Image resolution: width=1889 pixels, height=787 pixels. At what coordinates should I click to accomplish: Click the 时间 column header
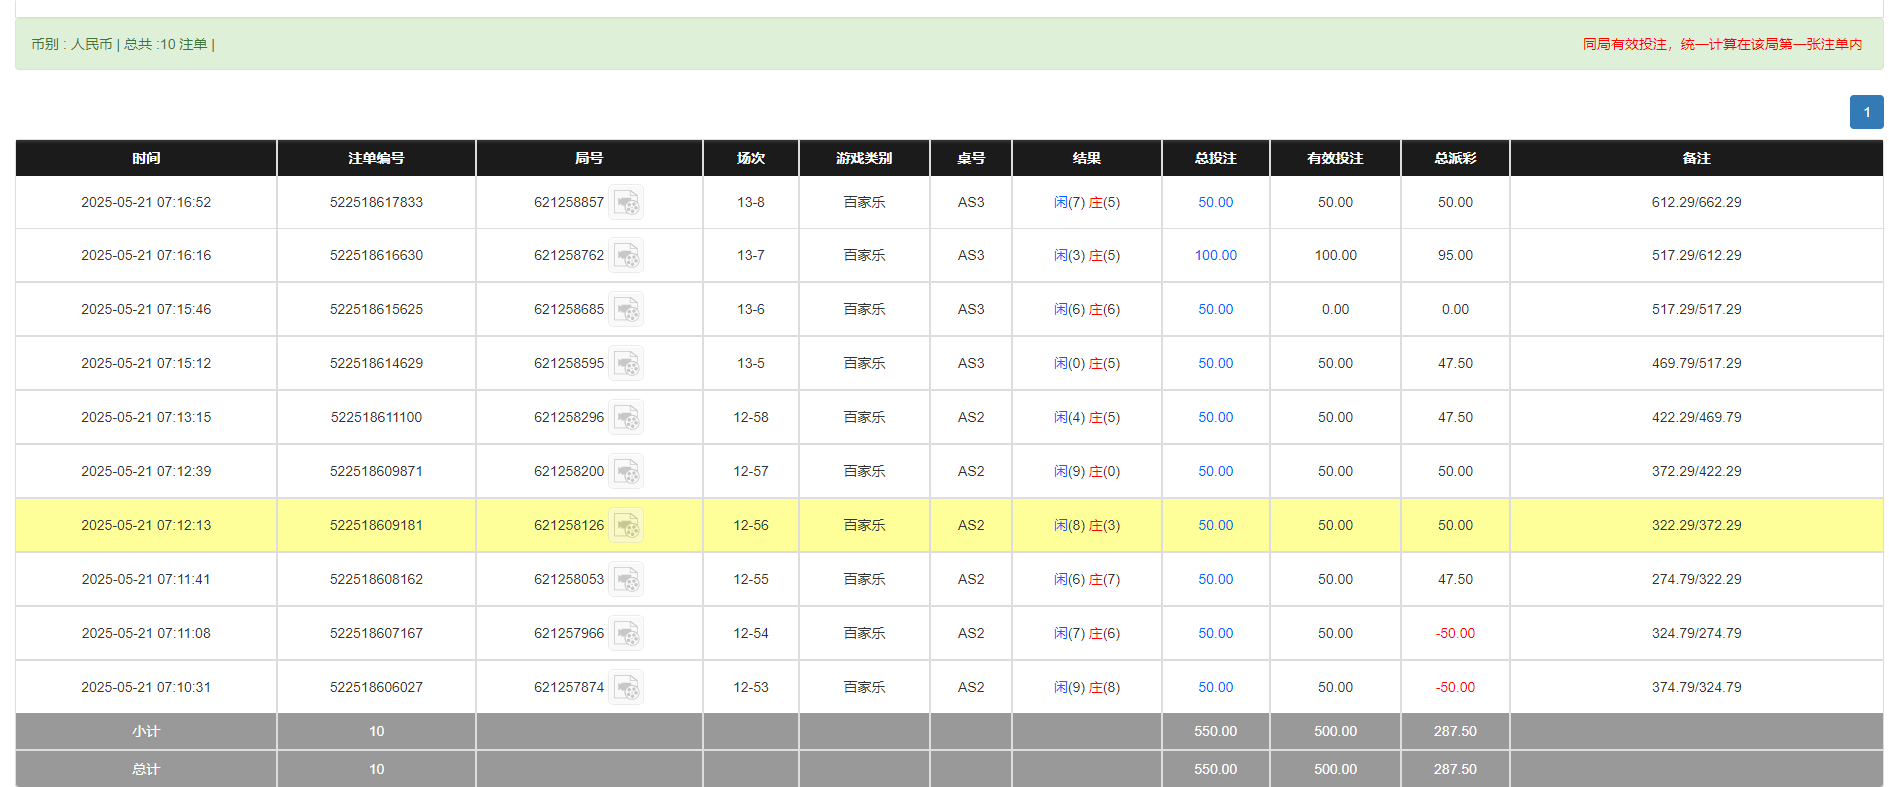146,158
